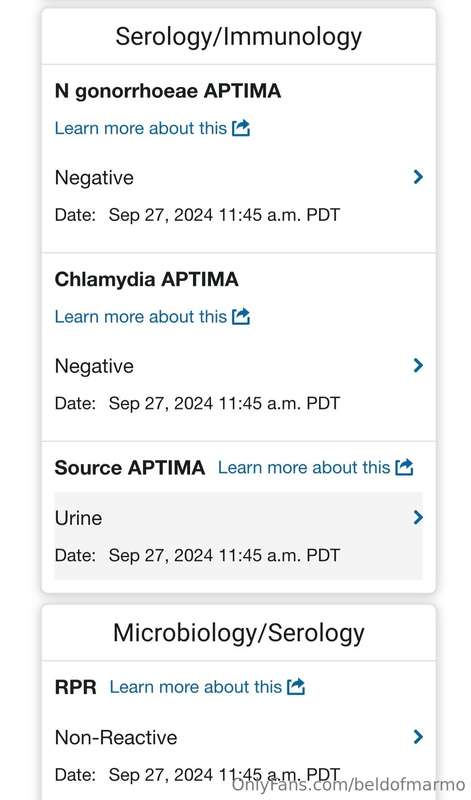Image resolution: width=471 pixels, height=800 pixels.
Task: Click external link icon beside Source APTIMA
Action: click(x=404, y=467)
